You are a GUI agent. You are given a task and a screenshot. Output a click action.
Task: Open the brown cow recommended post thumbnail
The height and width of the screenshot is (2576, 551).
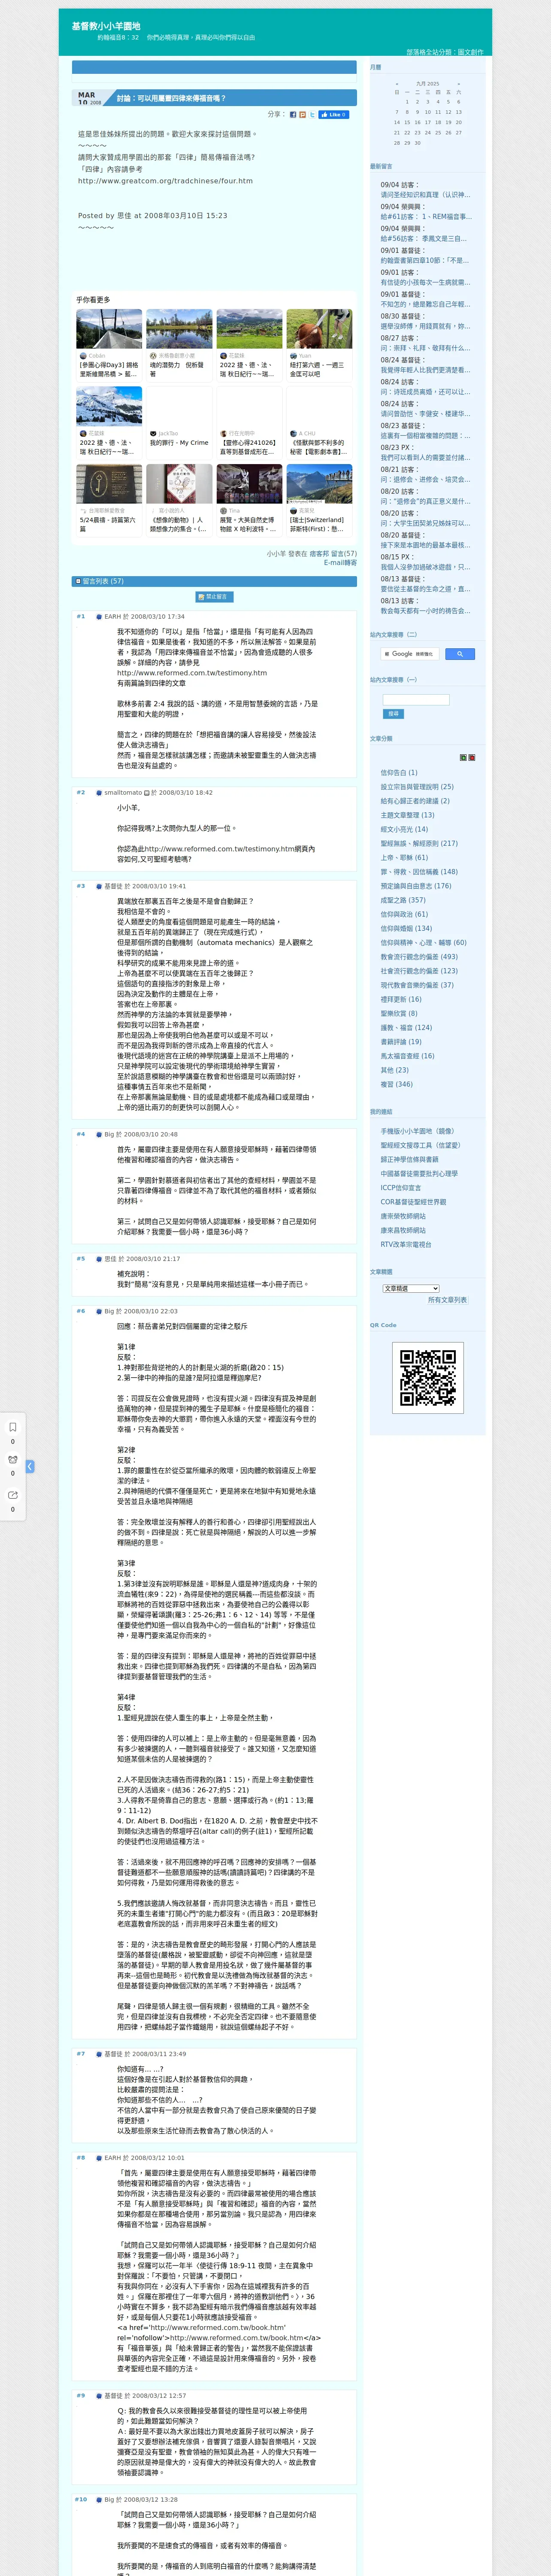pos(319,329)
